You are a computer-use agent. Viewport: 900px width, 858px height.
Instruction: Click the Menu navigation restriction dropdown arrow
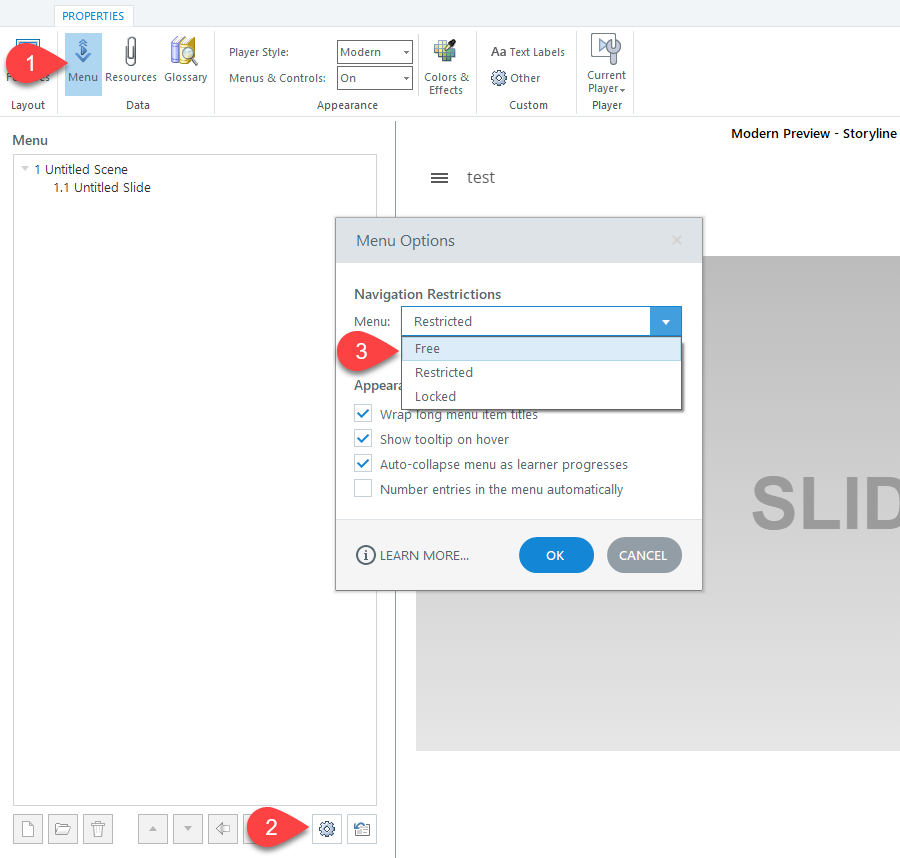[666, 321]
